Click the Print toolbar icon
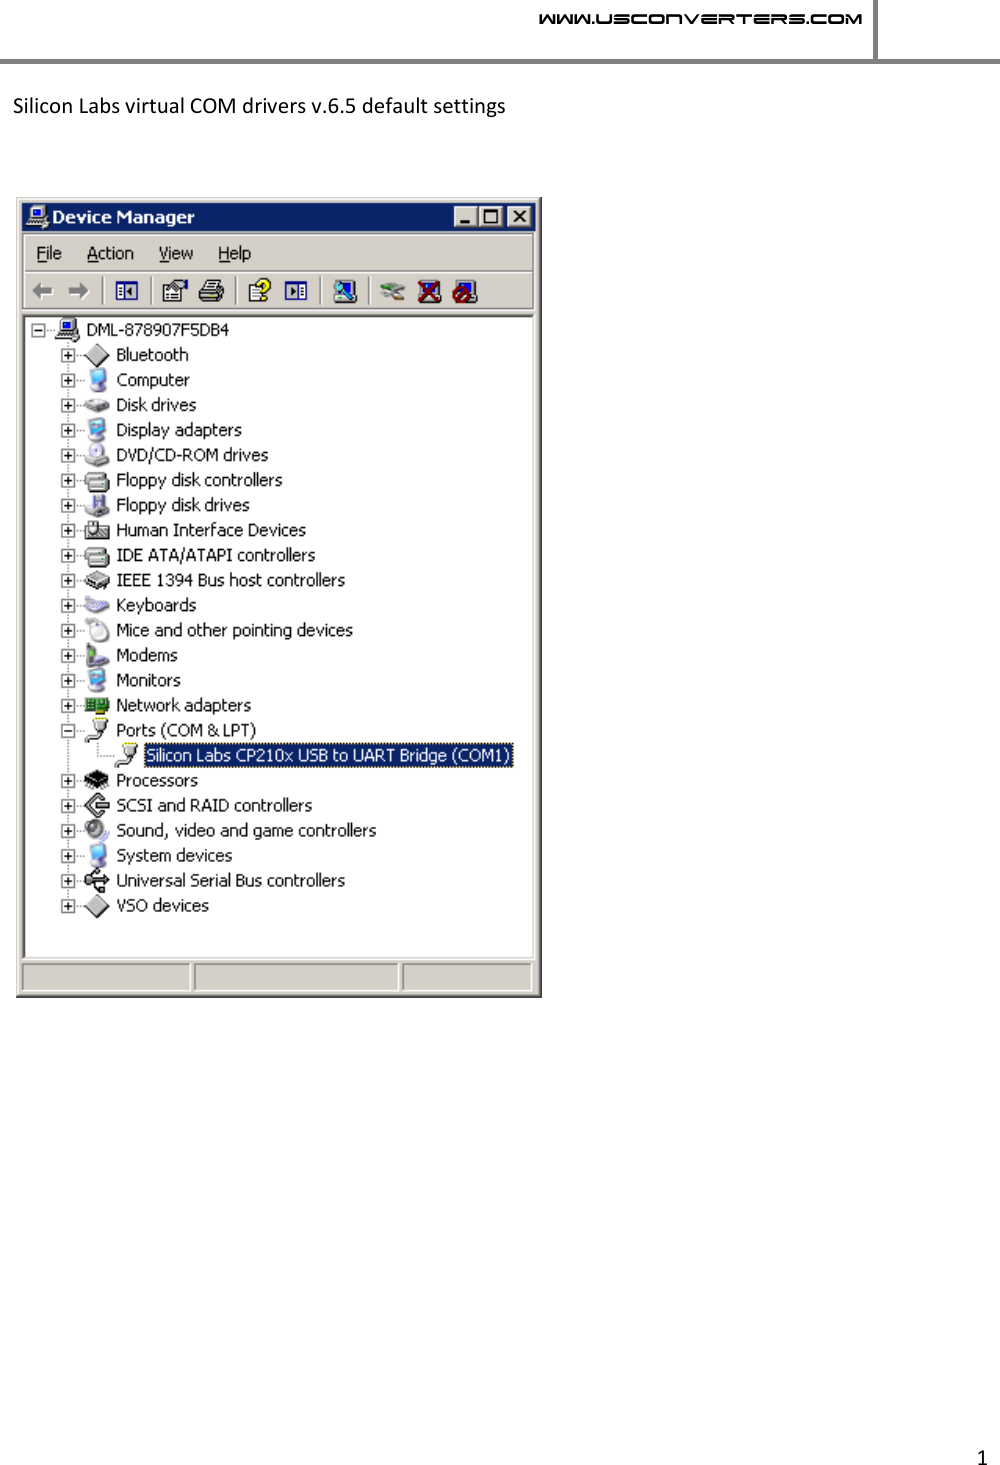Viewport: 1000px width, 1465px height. (211, 291)
